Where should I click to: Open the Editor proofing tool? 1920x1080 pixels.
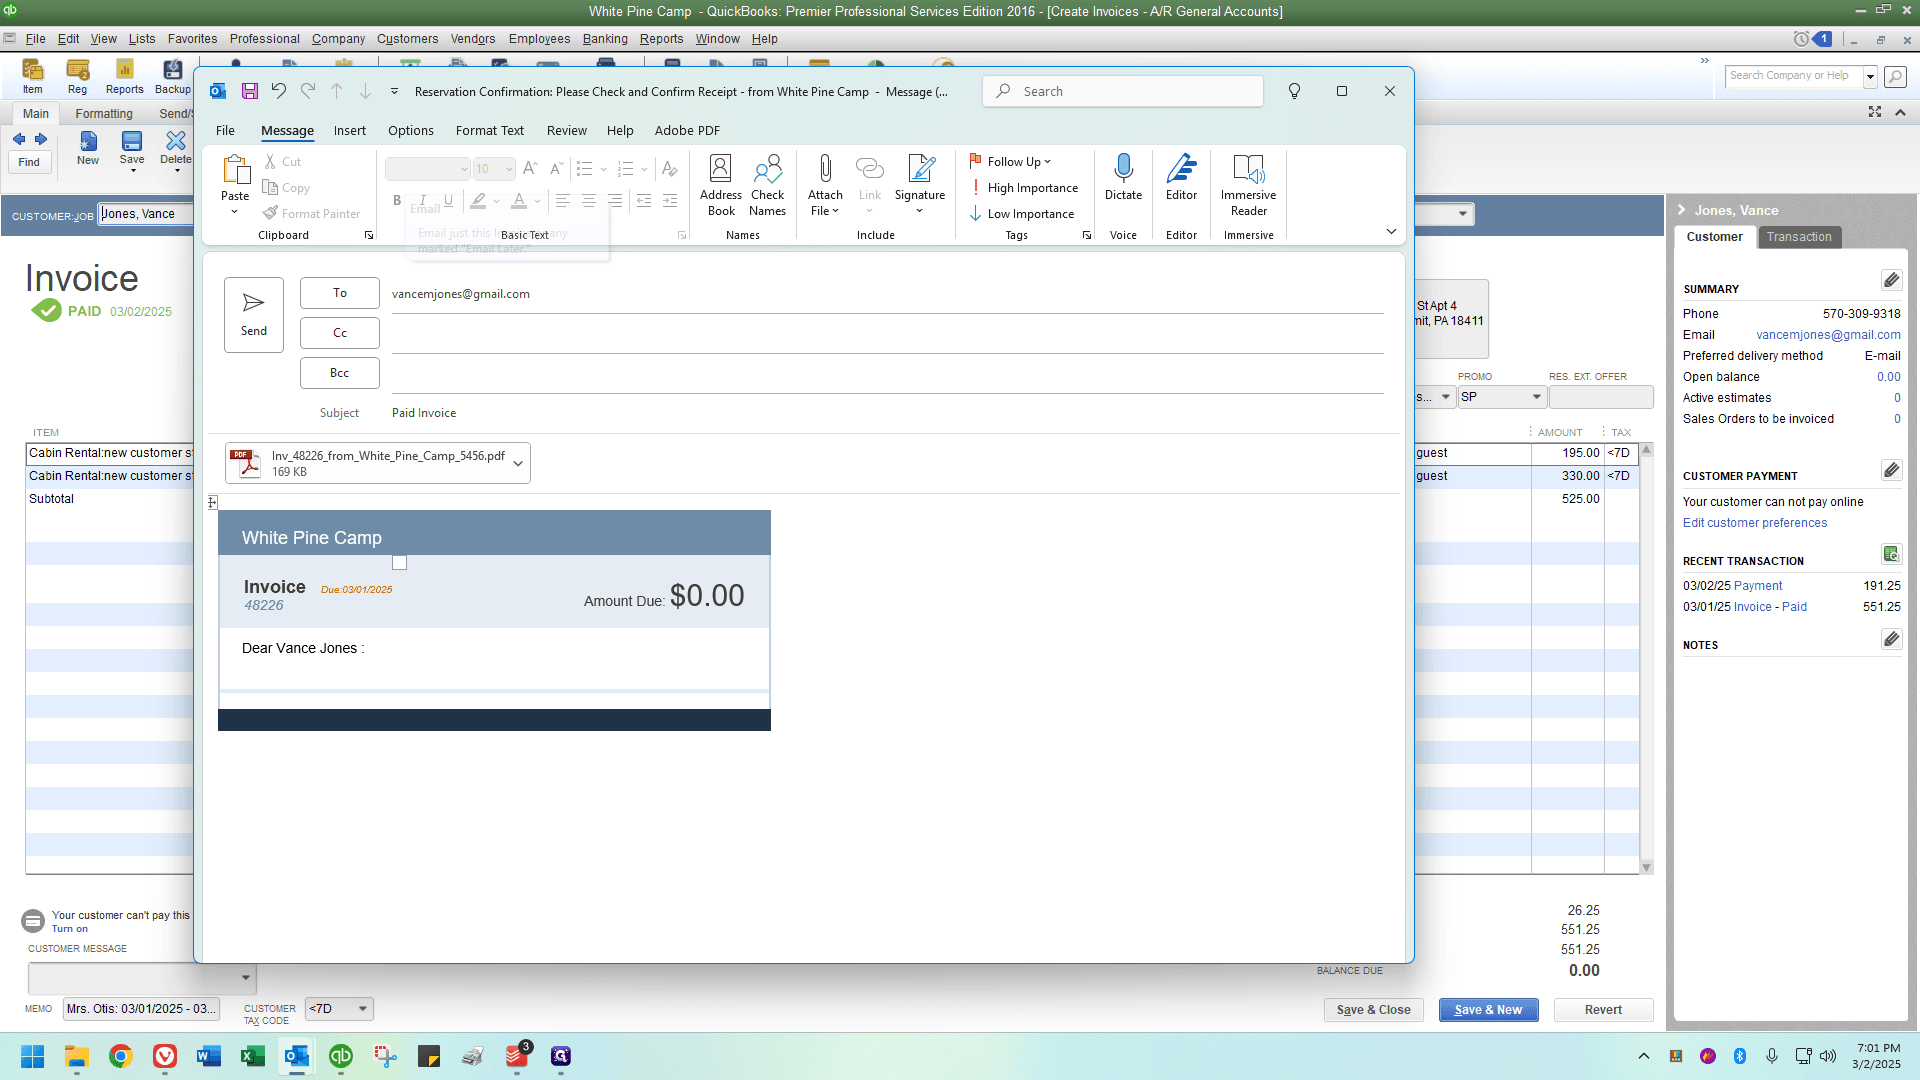(x=1181, y=178)
